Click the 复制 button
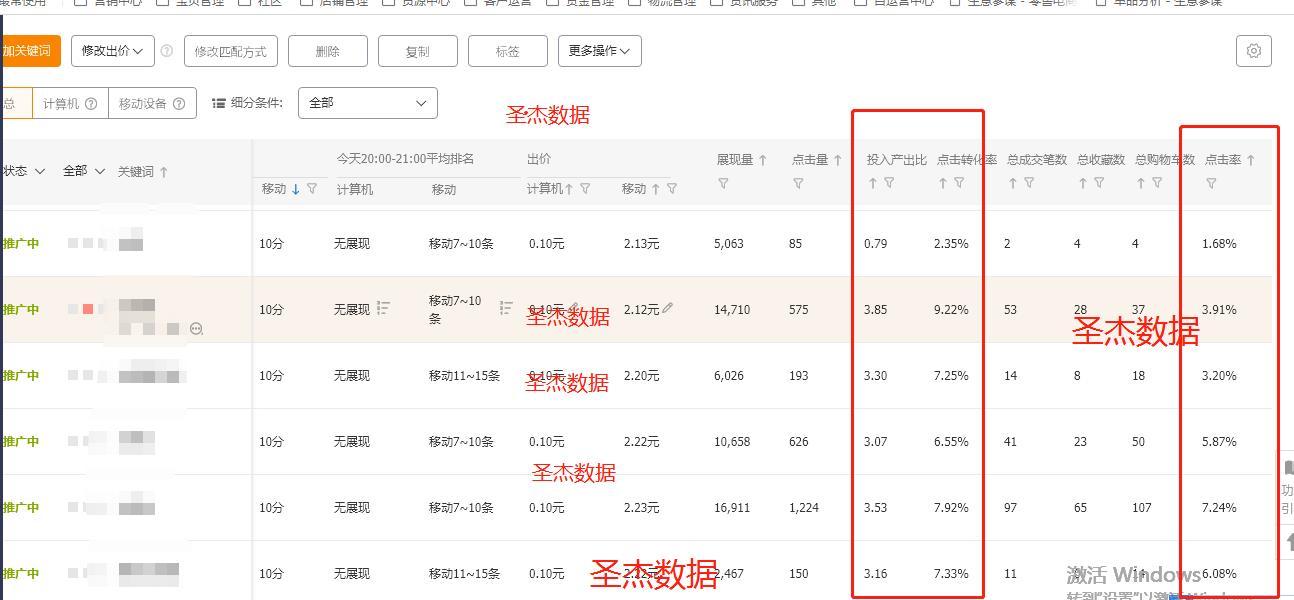1294x600 pixels. tap(417, 51)
